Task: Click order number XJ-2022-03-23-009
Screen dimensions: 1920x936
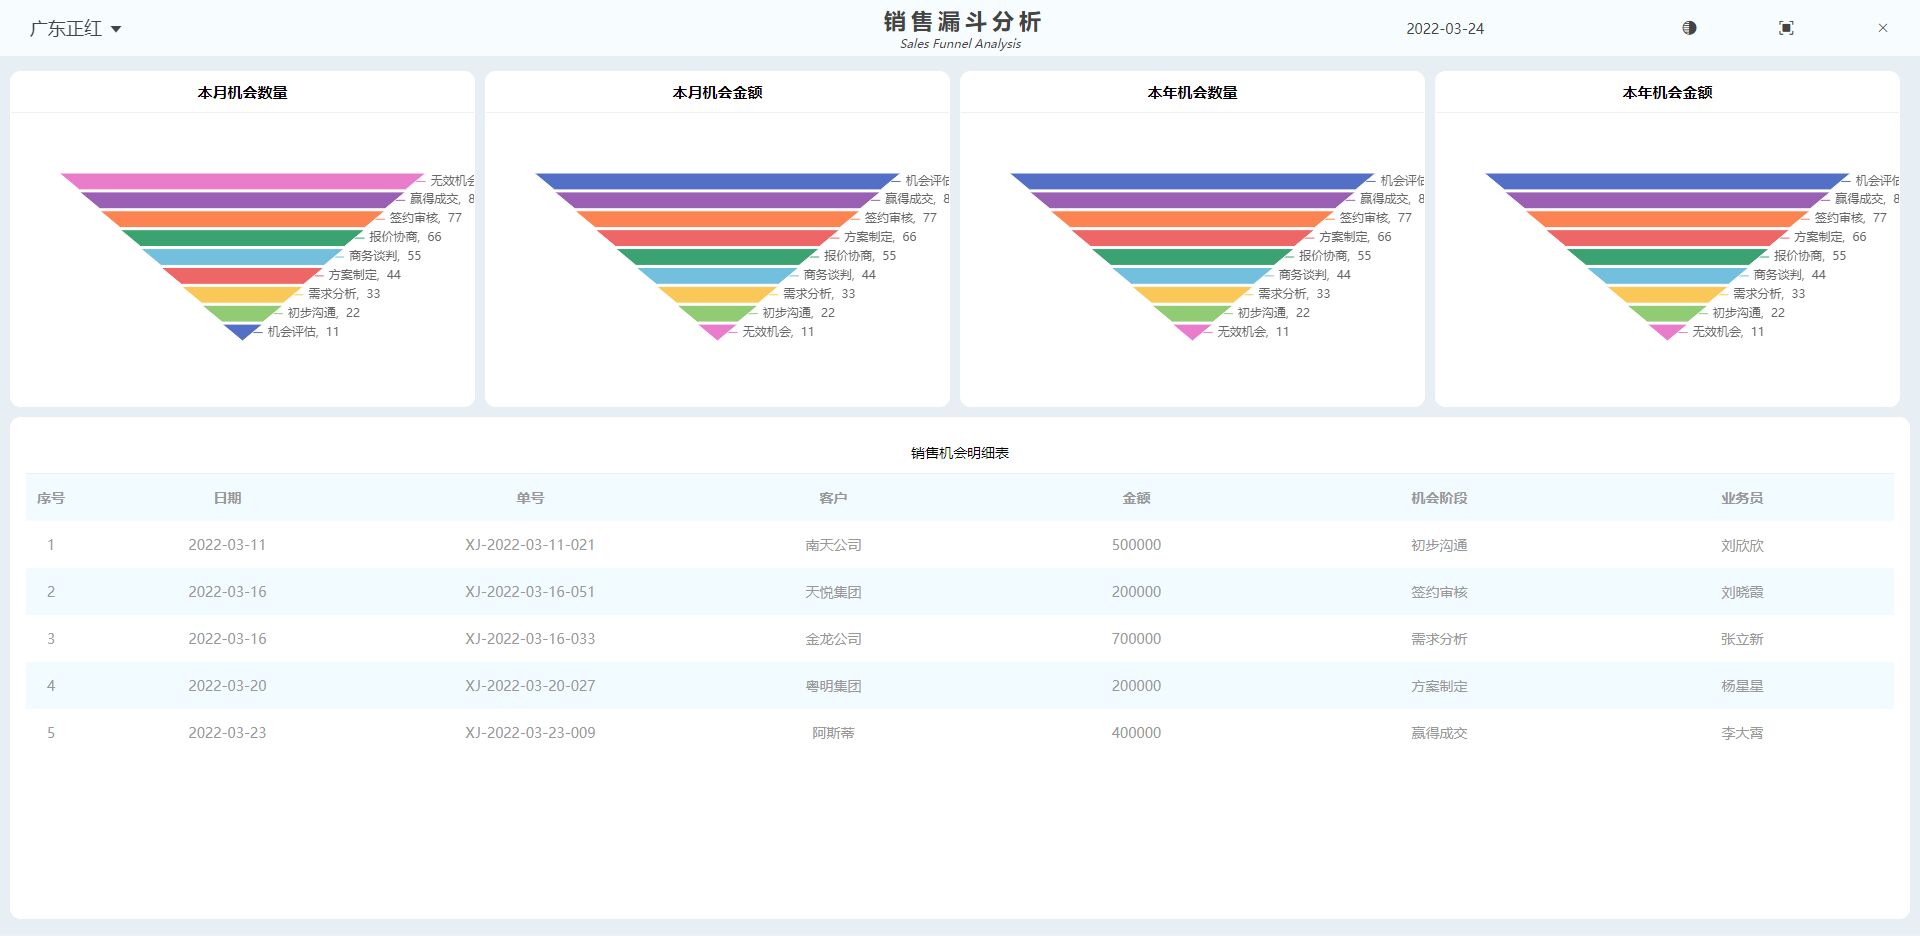Action: (x=530, y=733)
